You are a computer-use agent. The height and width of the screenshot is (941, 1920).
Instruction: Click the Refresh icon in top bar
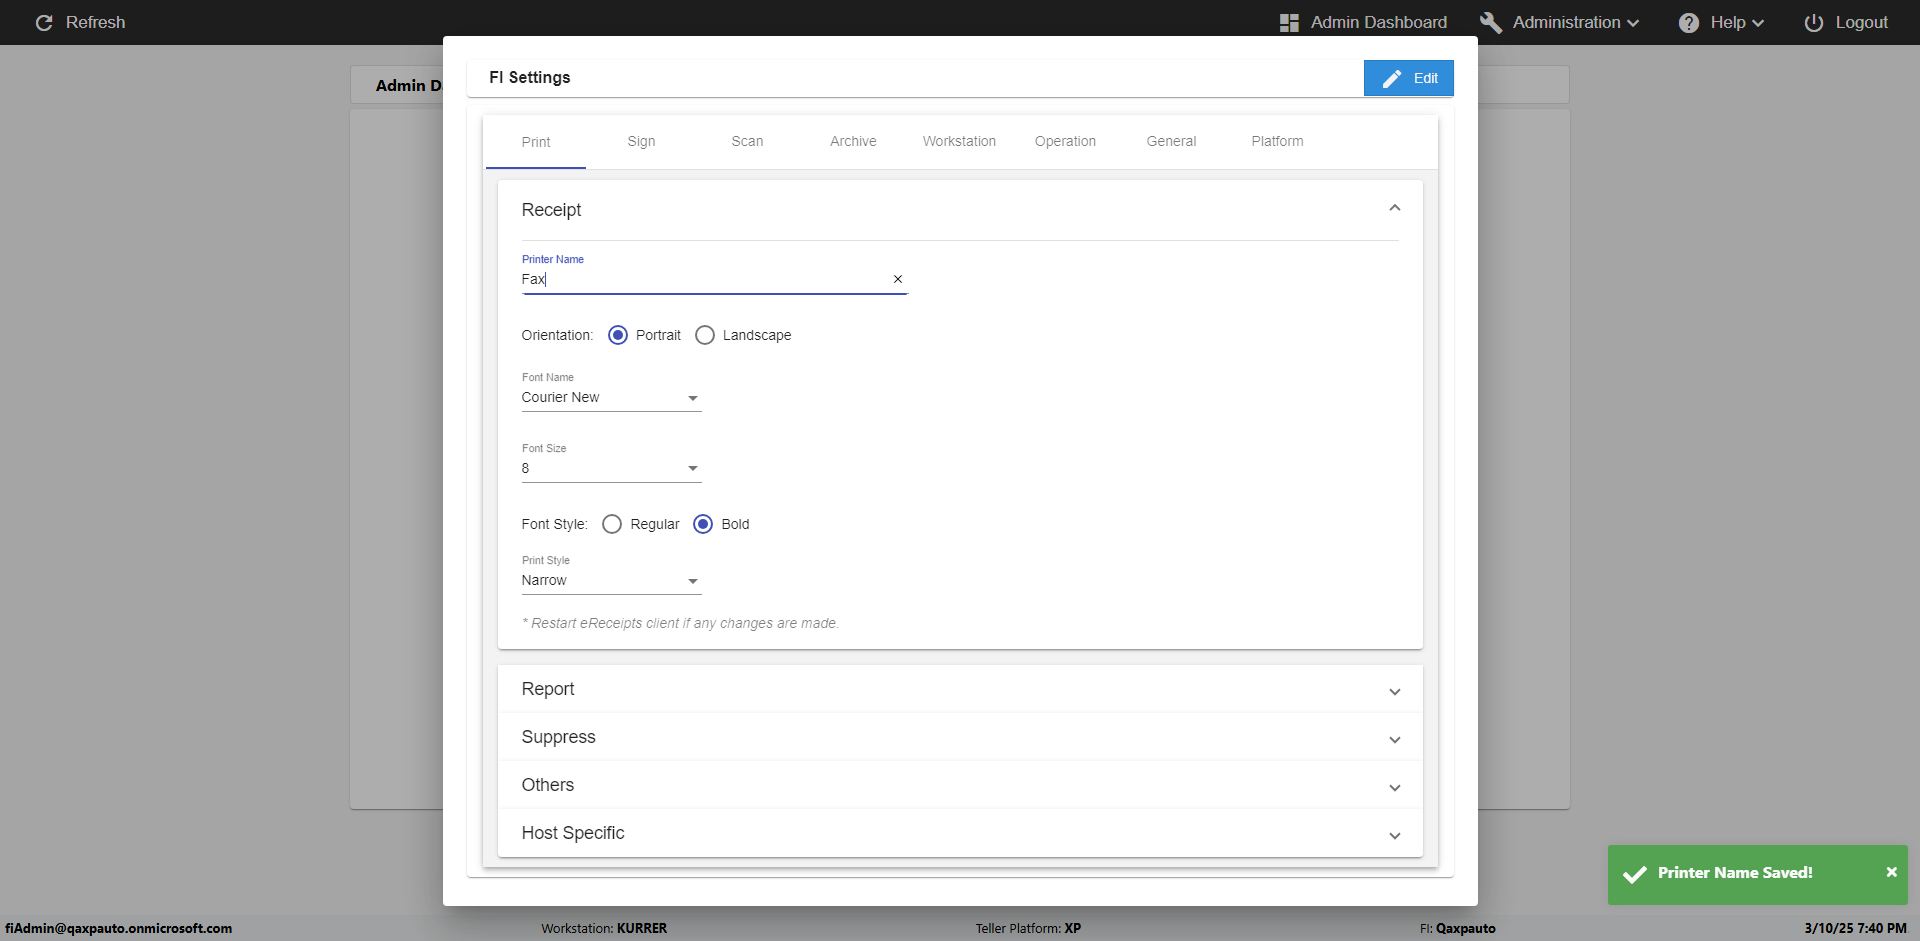[44, 22]
